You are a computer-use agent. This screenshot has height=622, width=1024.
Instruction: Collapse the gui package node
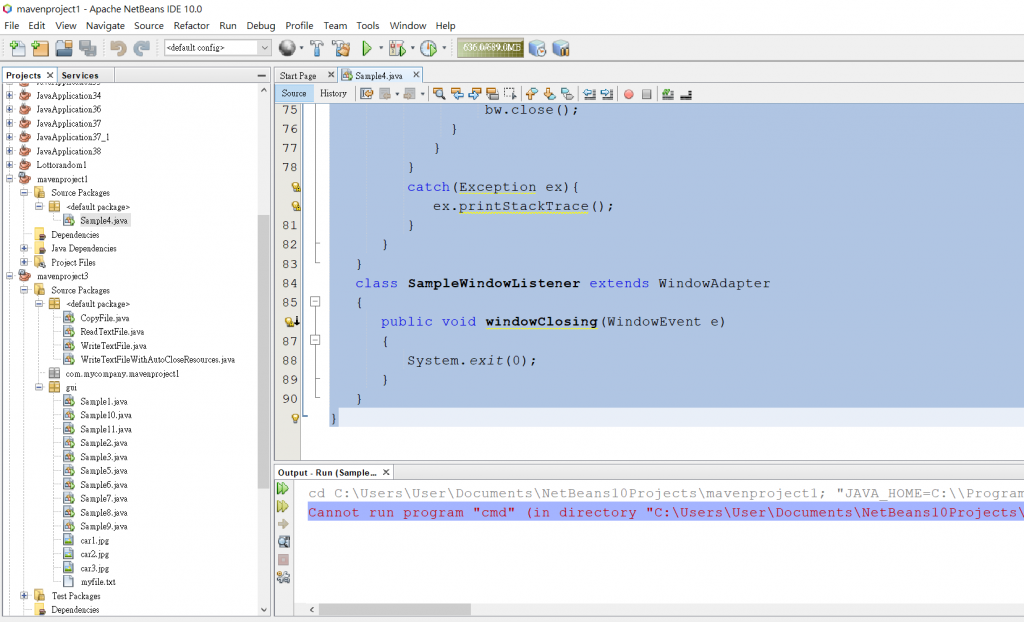click(39, 387)
